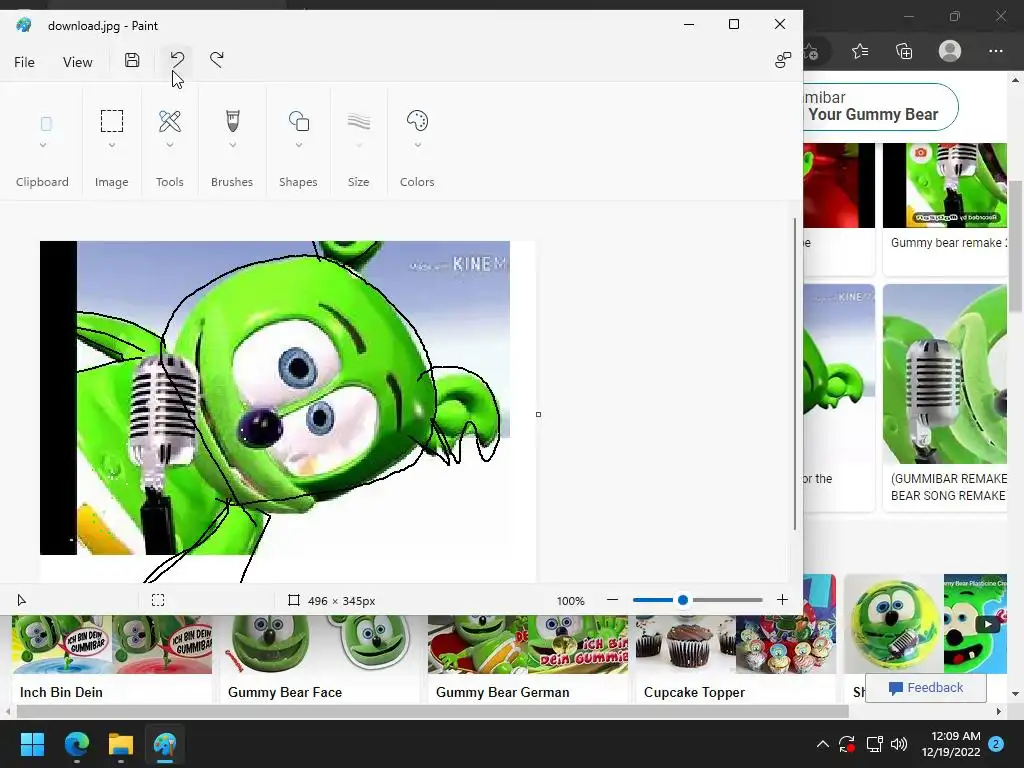This screenshot has width=1024, height=768.
Task: Open the View menu
Action: (77, 62)
